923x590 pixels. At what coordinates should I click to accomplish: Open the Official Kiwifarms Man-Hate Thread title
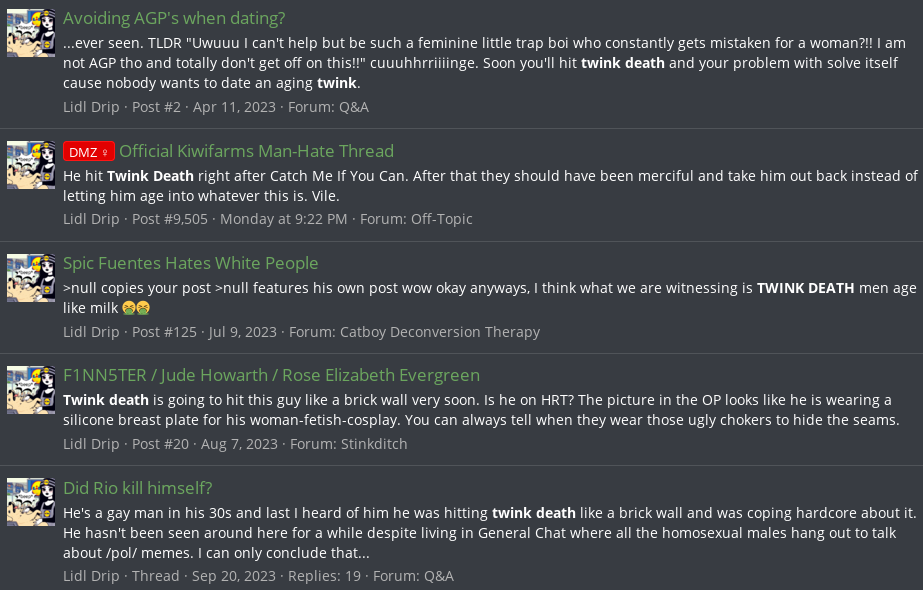tap(256, 151)
